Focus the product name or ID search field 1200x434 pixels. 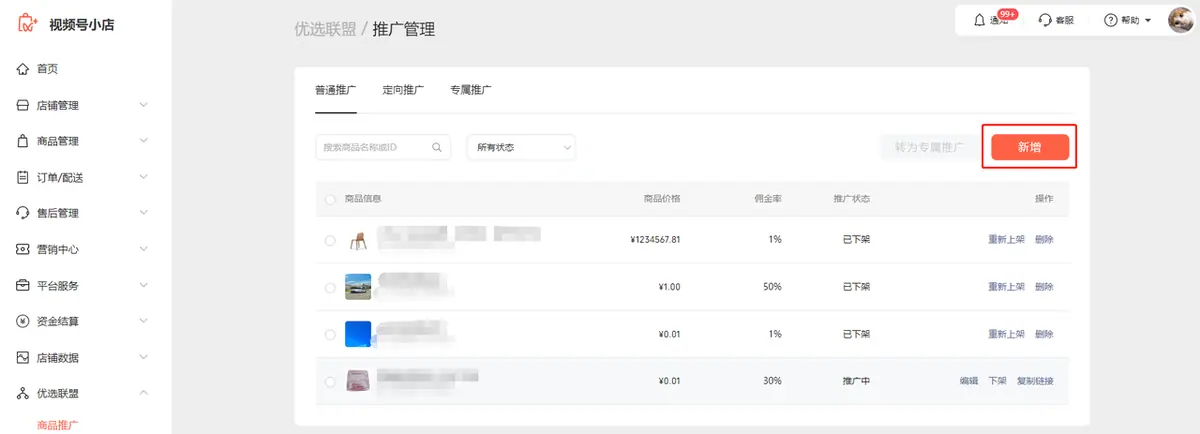383,147
